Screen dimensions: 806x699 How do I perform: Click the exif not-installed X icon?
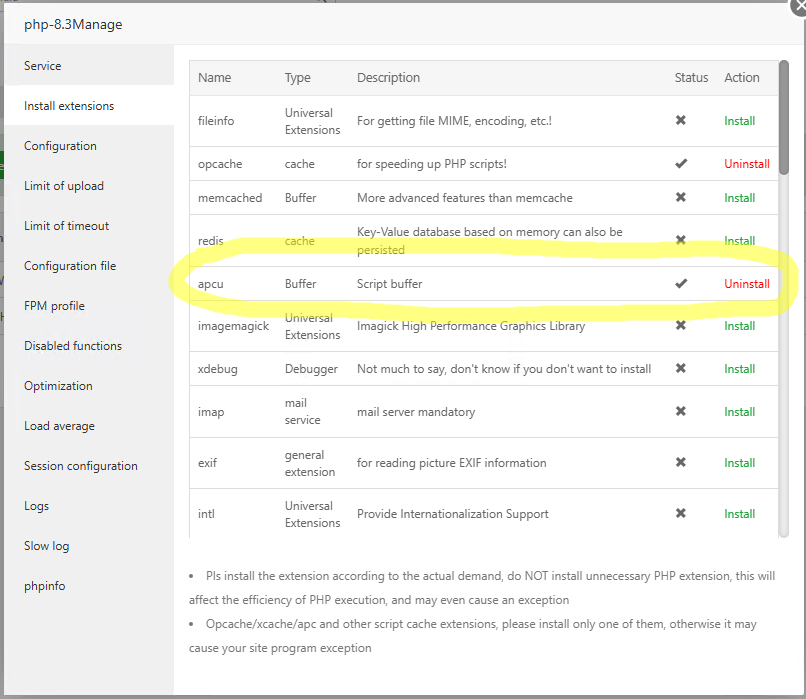pos(681,463)
